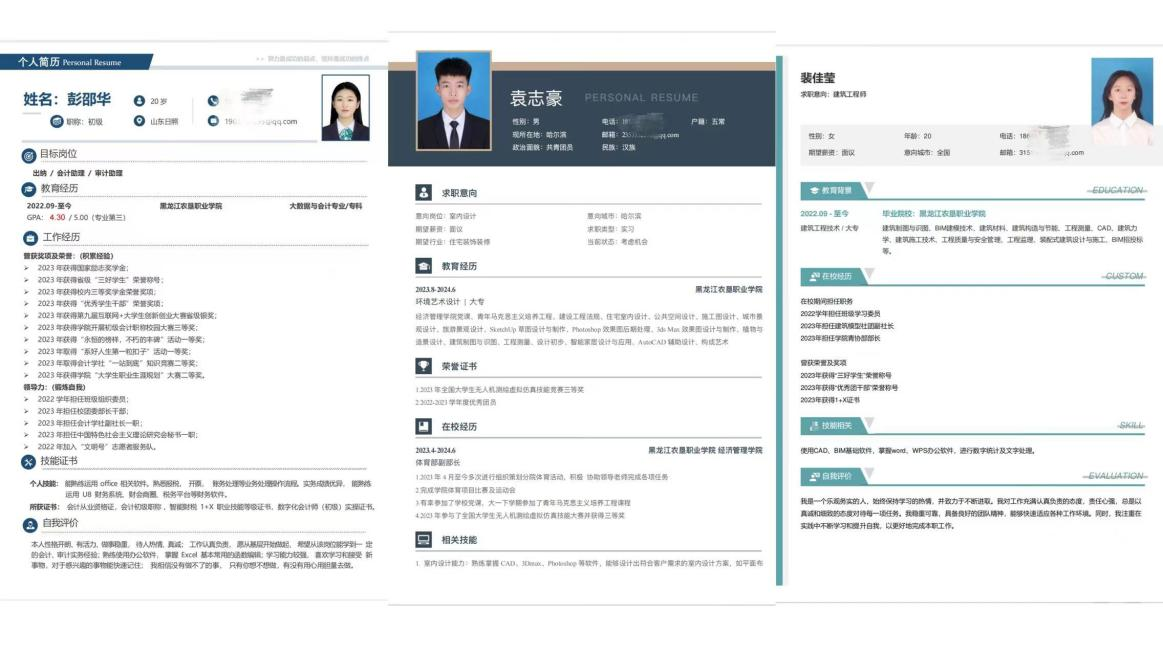Click the graduation cap icon beside 教育经历 in 彭邵华's resume
This screenshot has height=654, width=1163.
[28, 189]
